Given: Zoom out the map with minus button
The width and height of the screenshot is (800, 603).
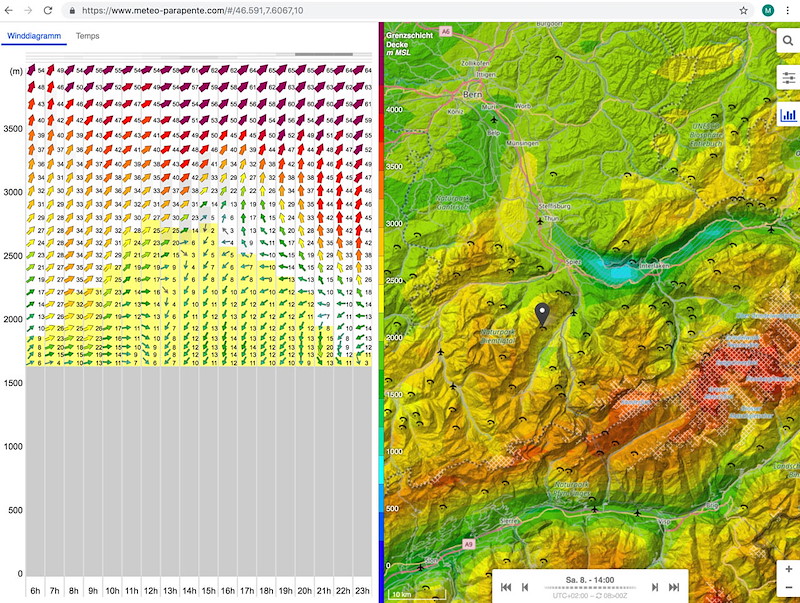Looking at the screenshot, I should [x=789, y=588].
